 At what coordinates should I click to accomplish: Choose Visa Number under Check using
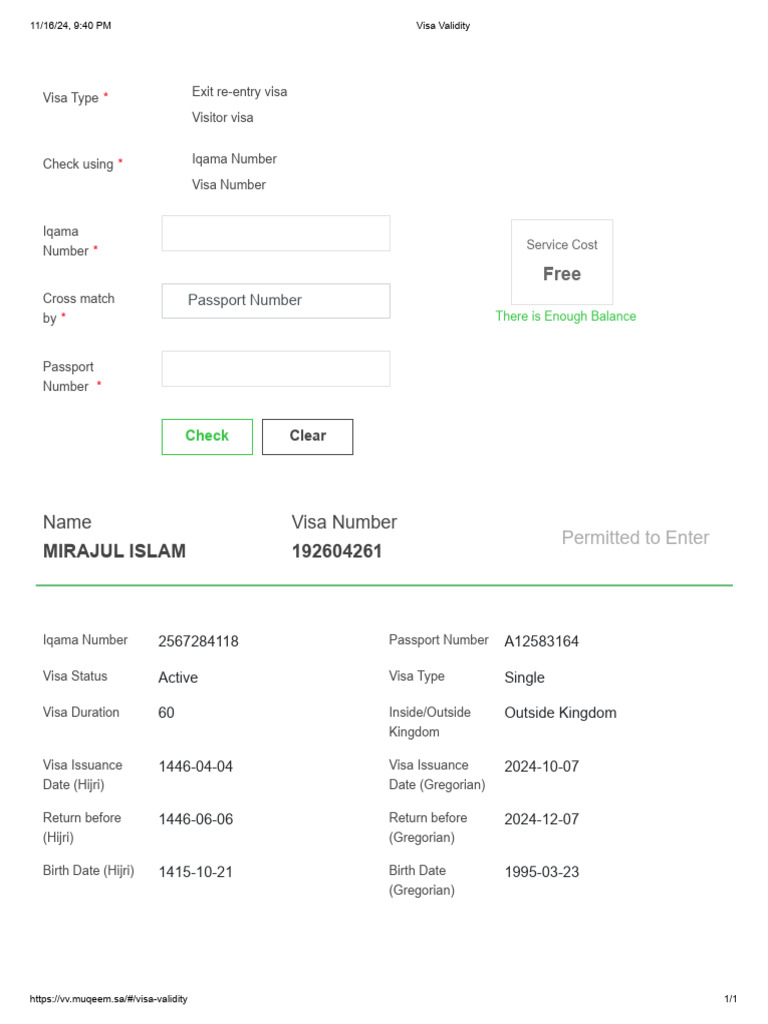[228, 185]
